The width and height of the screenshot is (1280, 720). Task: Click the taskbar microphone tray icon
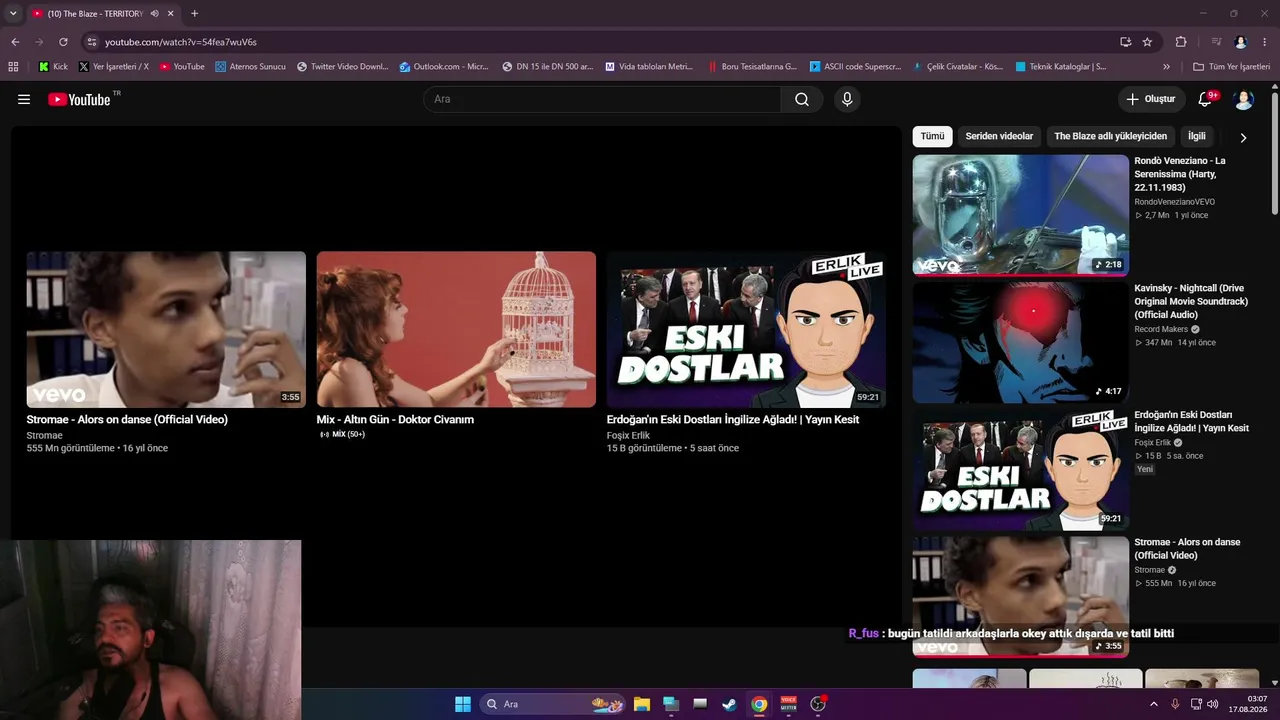click(x=1175, y=704)
